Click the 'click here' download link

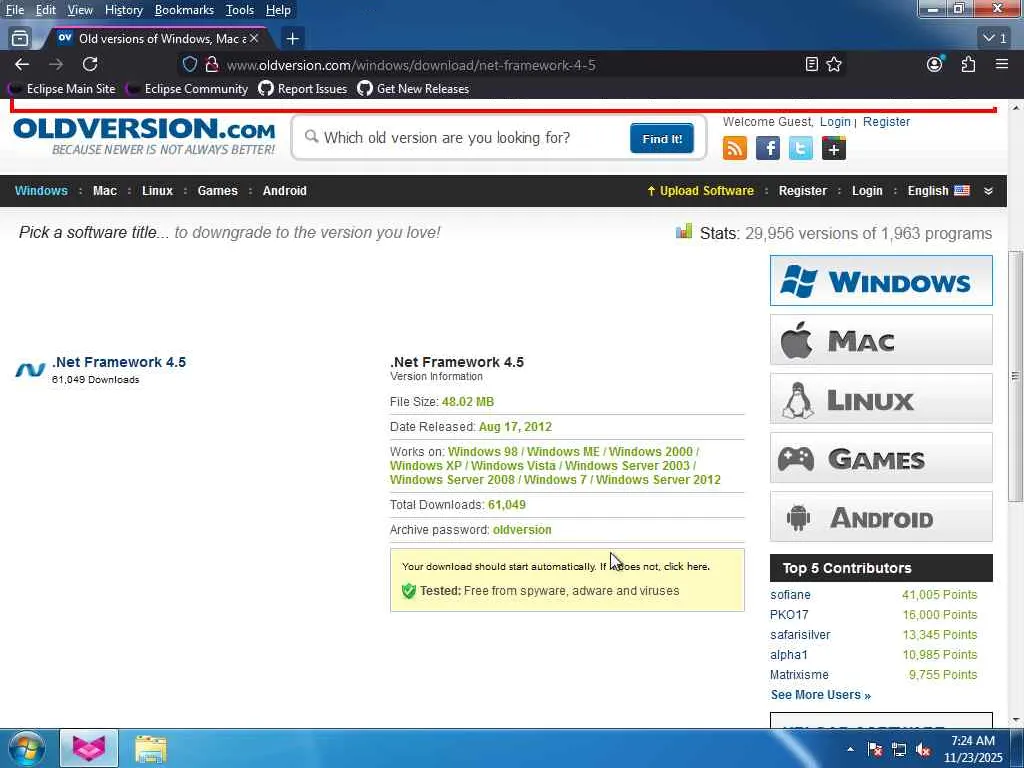tap(686, 566)
